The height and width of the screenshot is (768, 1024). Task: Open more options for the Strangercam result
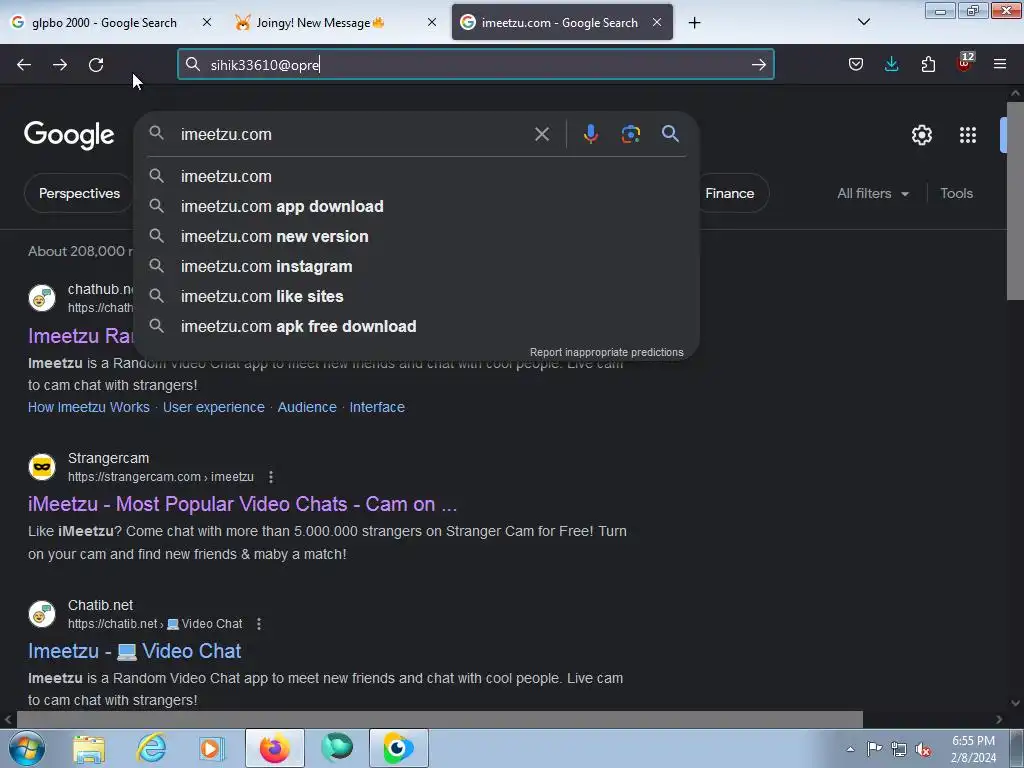(271, 477)
